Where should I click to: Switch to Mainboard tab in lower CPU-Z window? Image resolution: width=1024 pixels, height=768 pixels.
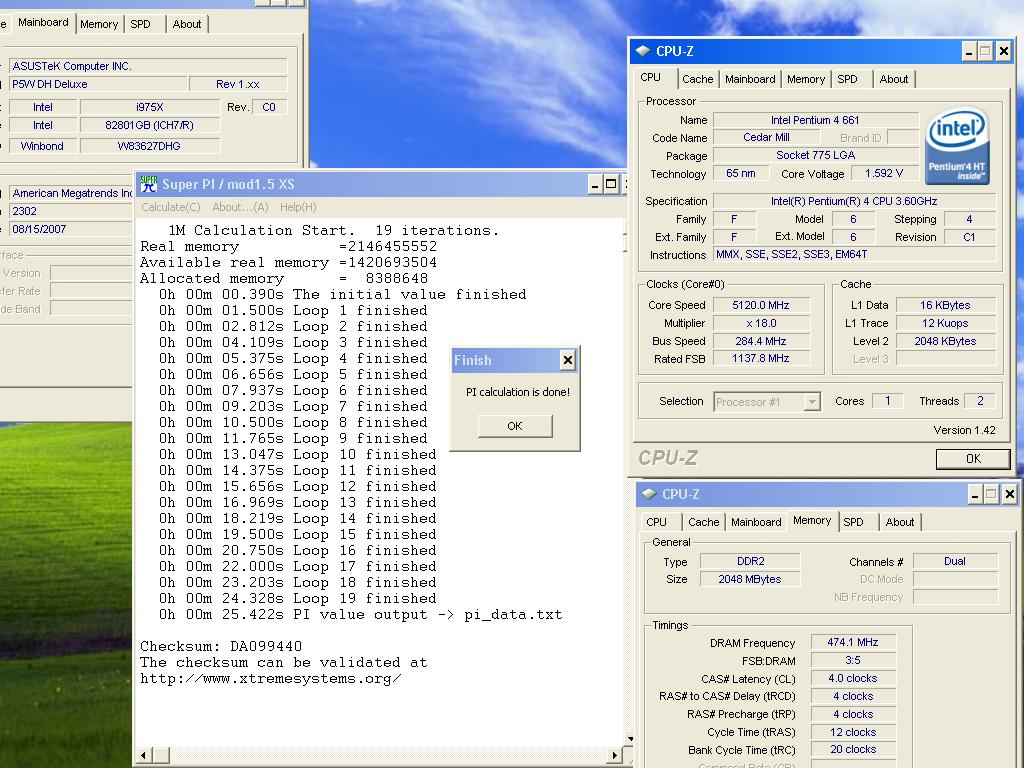[x=756, y=522]
